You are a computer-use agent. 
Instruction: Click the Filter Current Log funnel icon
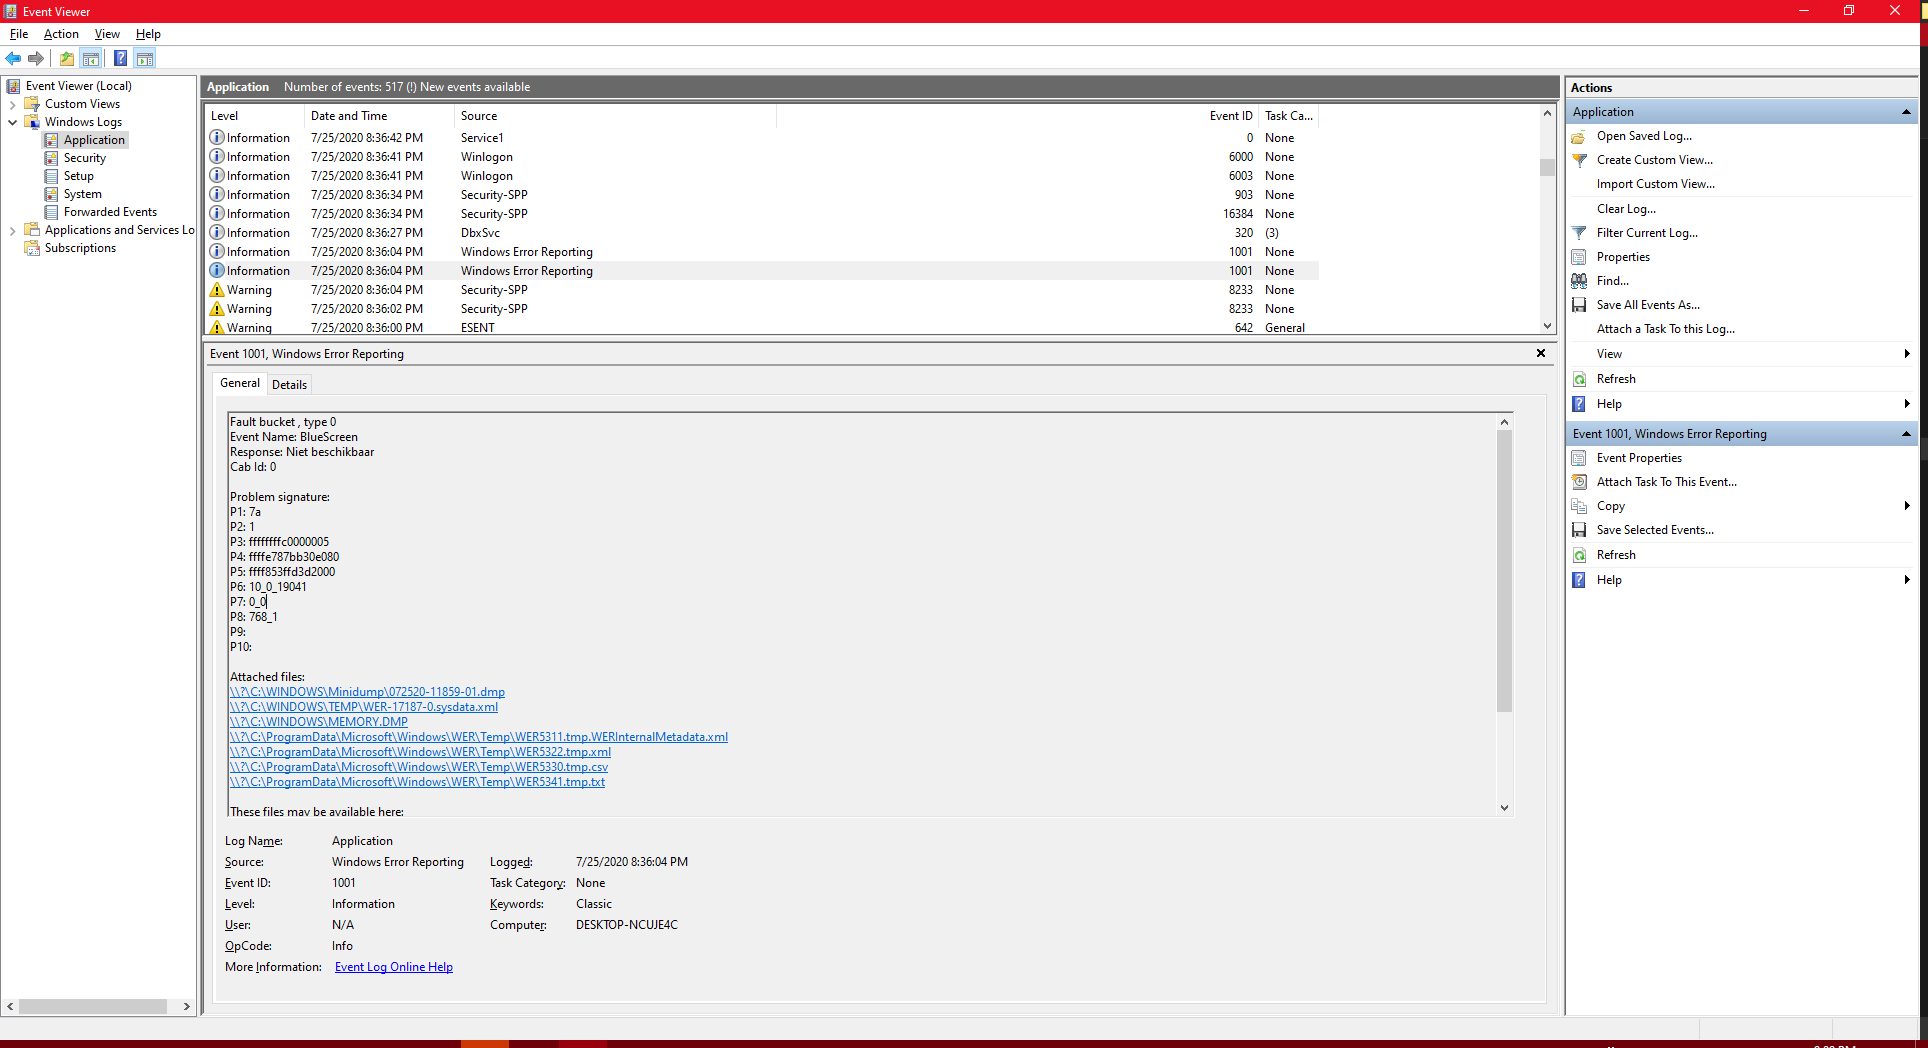click(x=1579, y=233)
